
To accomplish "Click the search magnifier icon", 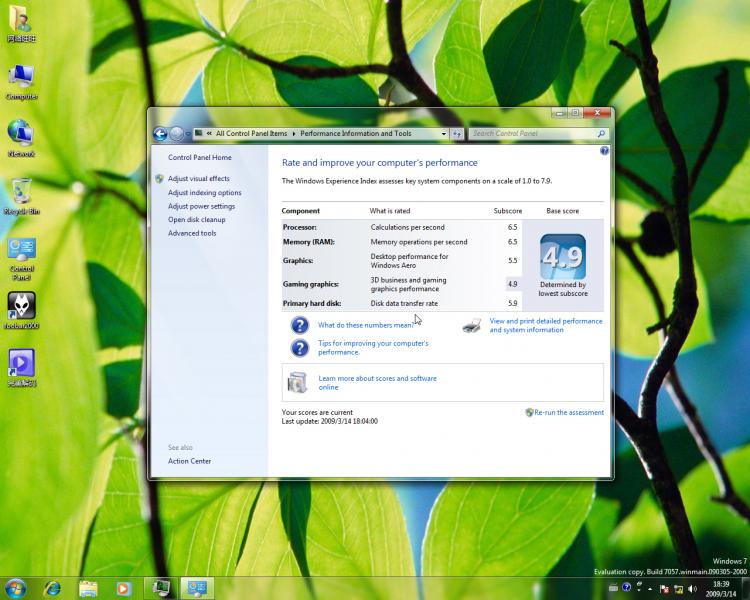I will [601, 133].
